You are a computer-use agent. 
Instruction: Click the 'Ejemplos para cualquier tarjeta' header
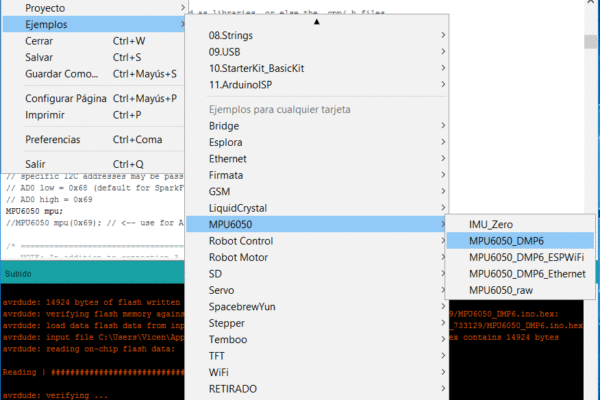(x=280, y=109)
